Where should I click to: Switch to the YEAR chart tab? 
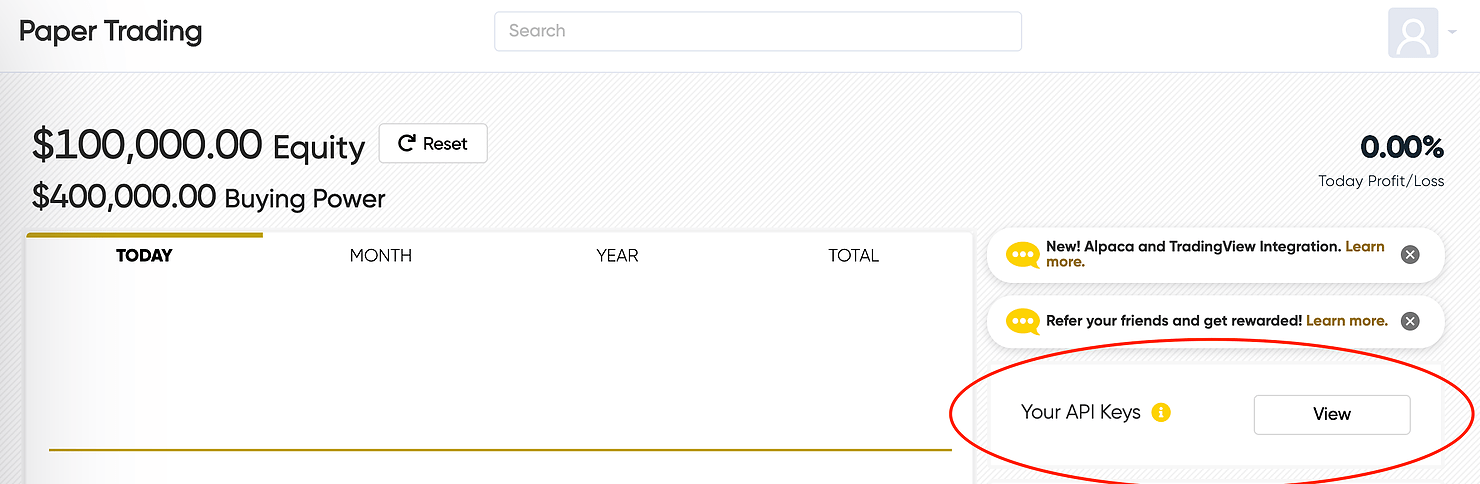click(x=617, y=255)
